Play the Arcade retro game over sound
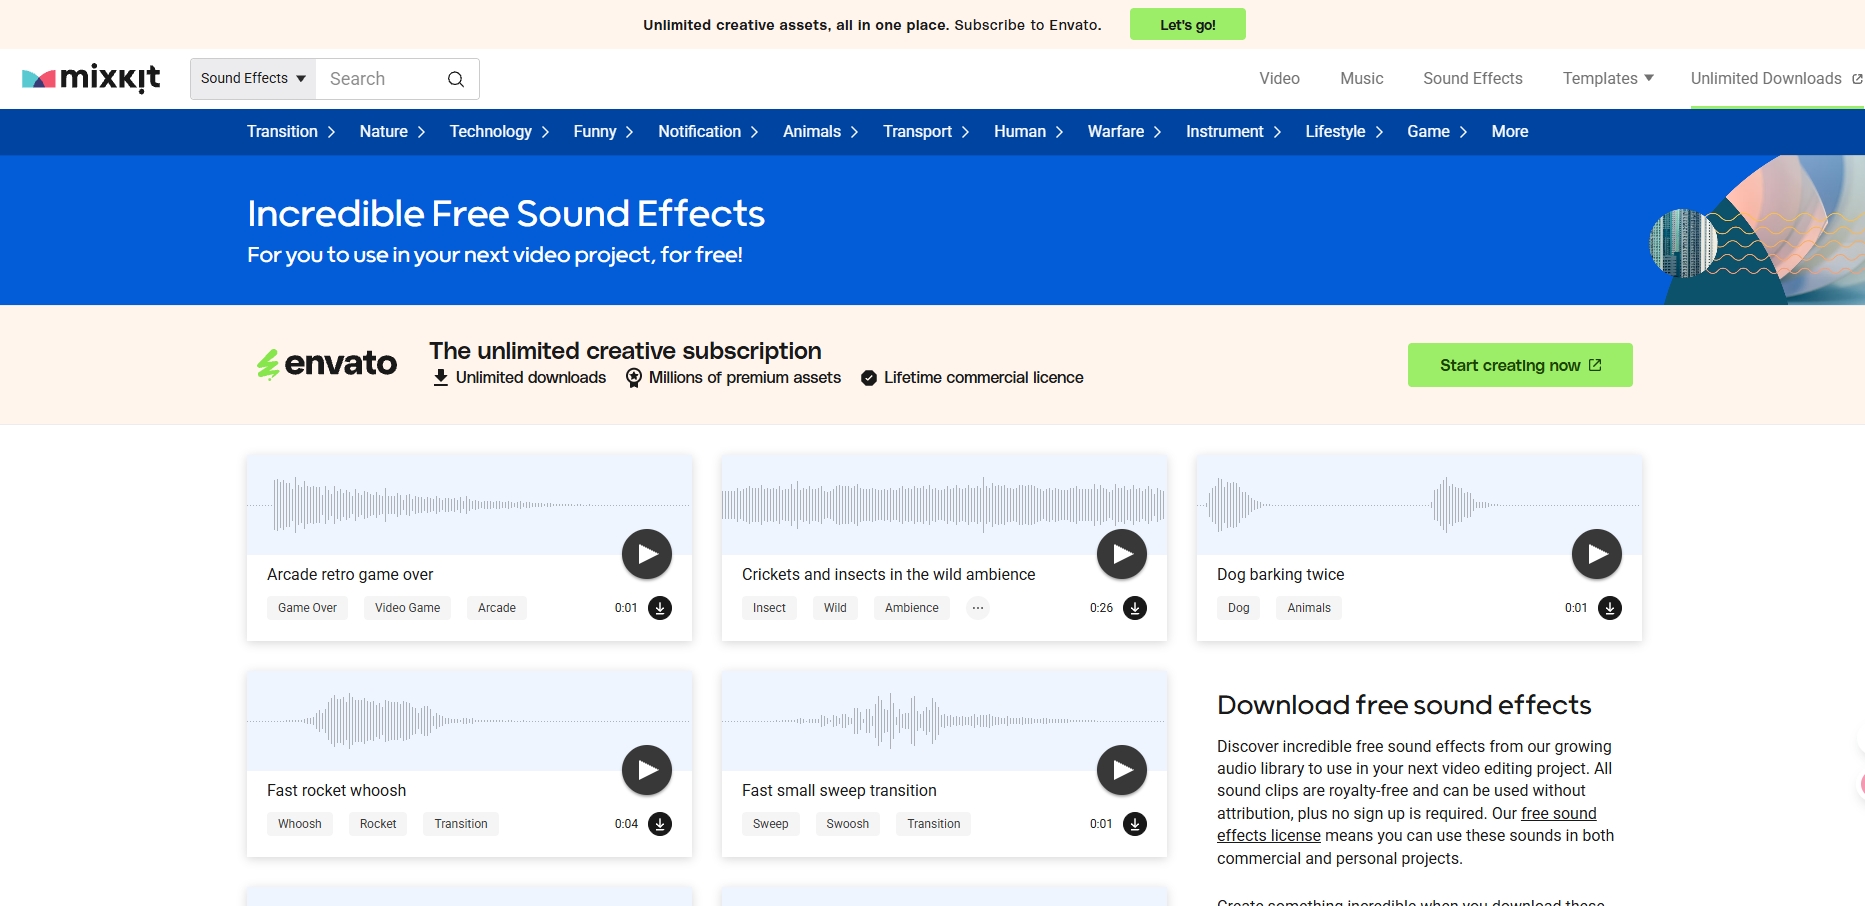The height and width of the screenshot is (906, 1865). pyautogui.click(x=647, y=554)
